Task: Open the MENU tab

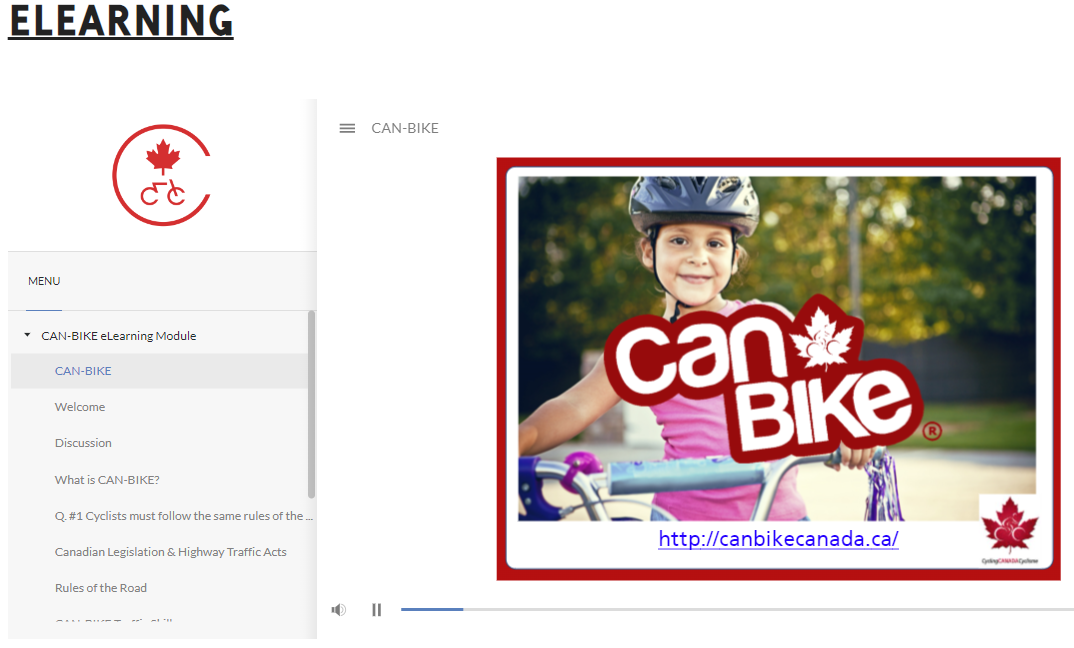Action: tap(44, 281)
